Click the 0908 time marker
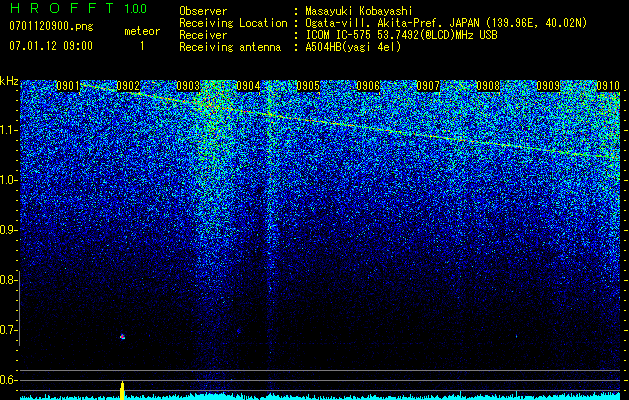Screen dimensions: 629x400 [x=488, y=86]
